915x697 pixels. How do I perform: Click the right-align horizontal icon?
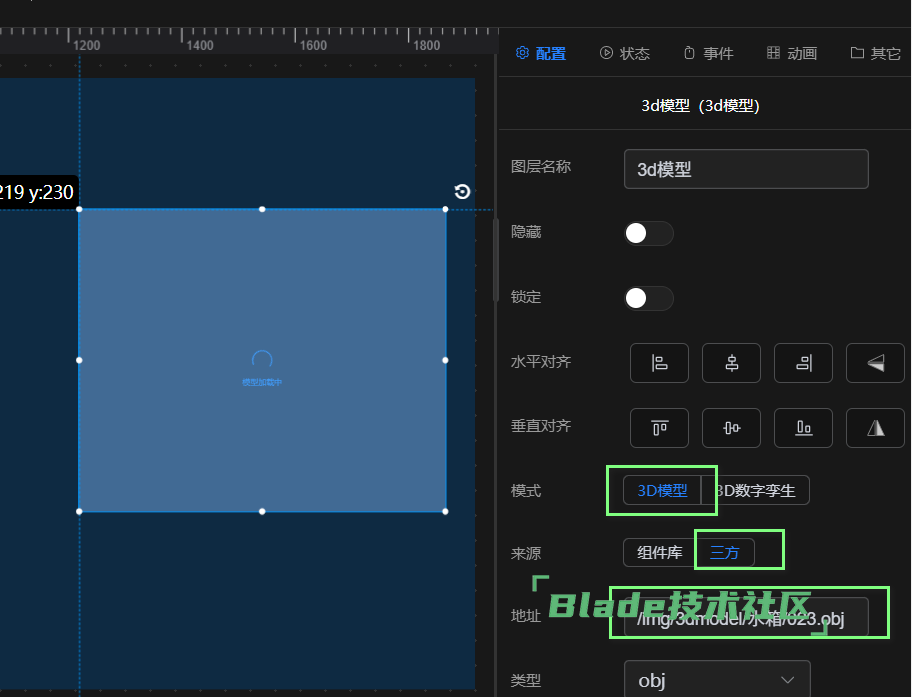(803, 363)
